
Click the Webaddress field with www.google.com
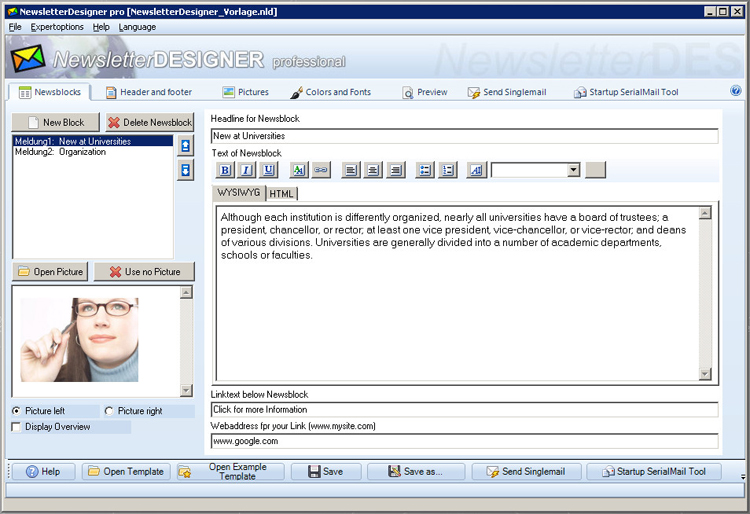click(x=464, y=441)
